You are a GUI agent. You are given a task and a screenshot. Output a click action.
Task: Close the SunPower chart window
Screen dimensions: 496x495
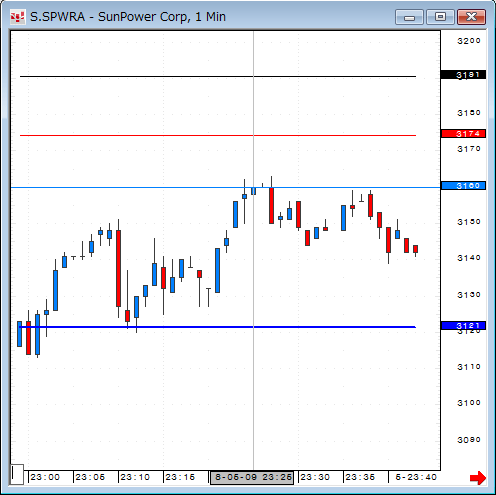click(x=471, y=17)
